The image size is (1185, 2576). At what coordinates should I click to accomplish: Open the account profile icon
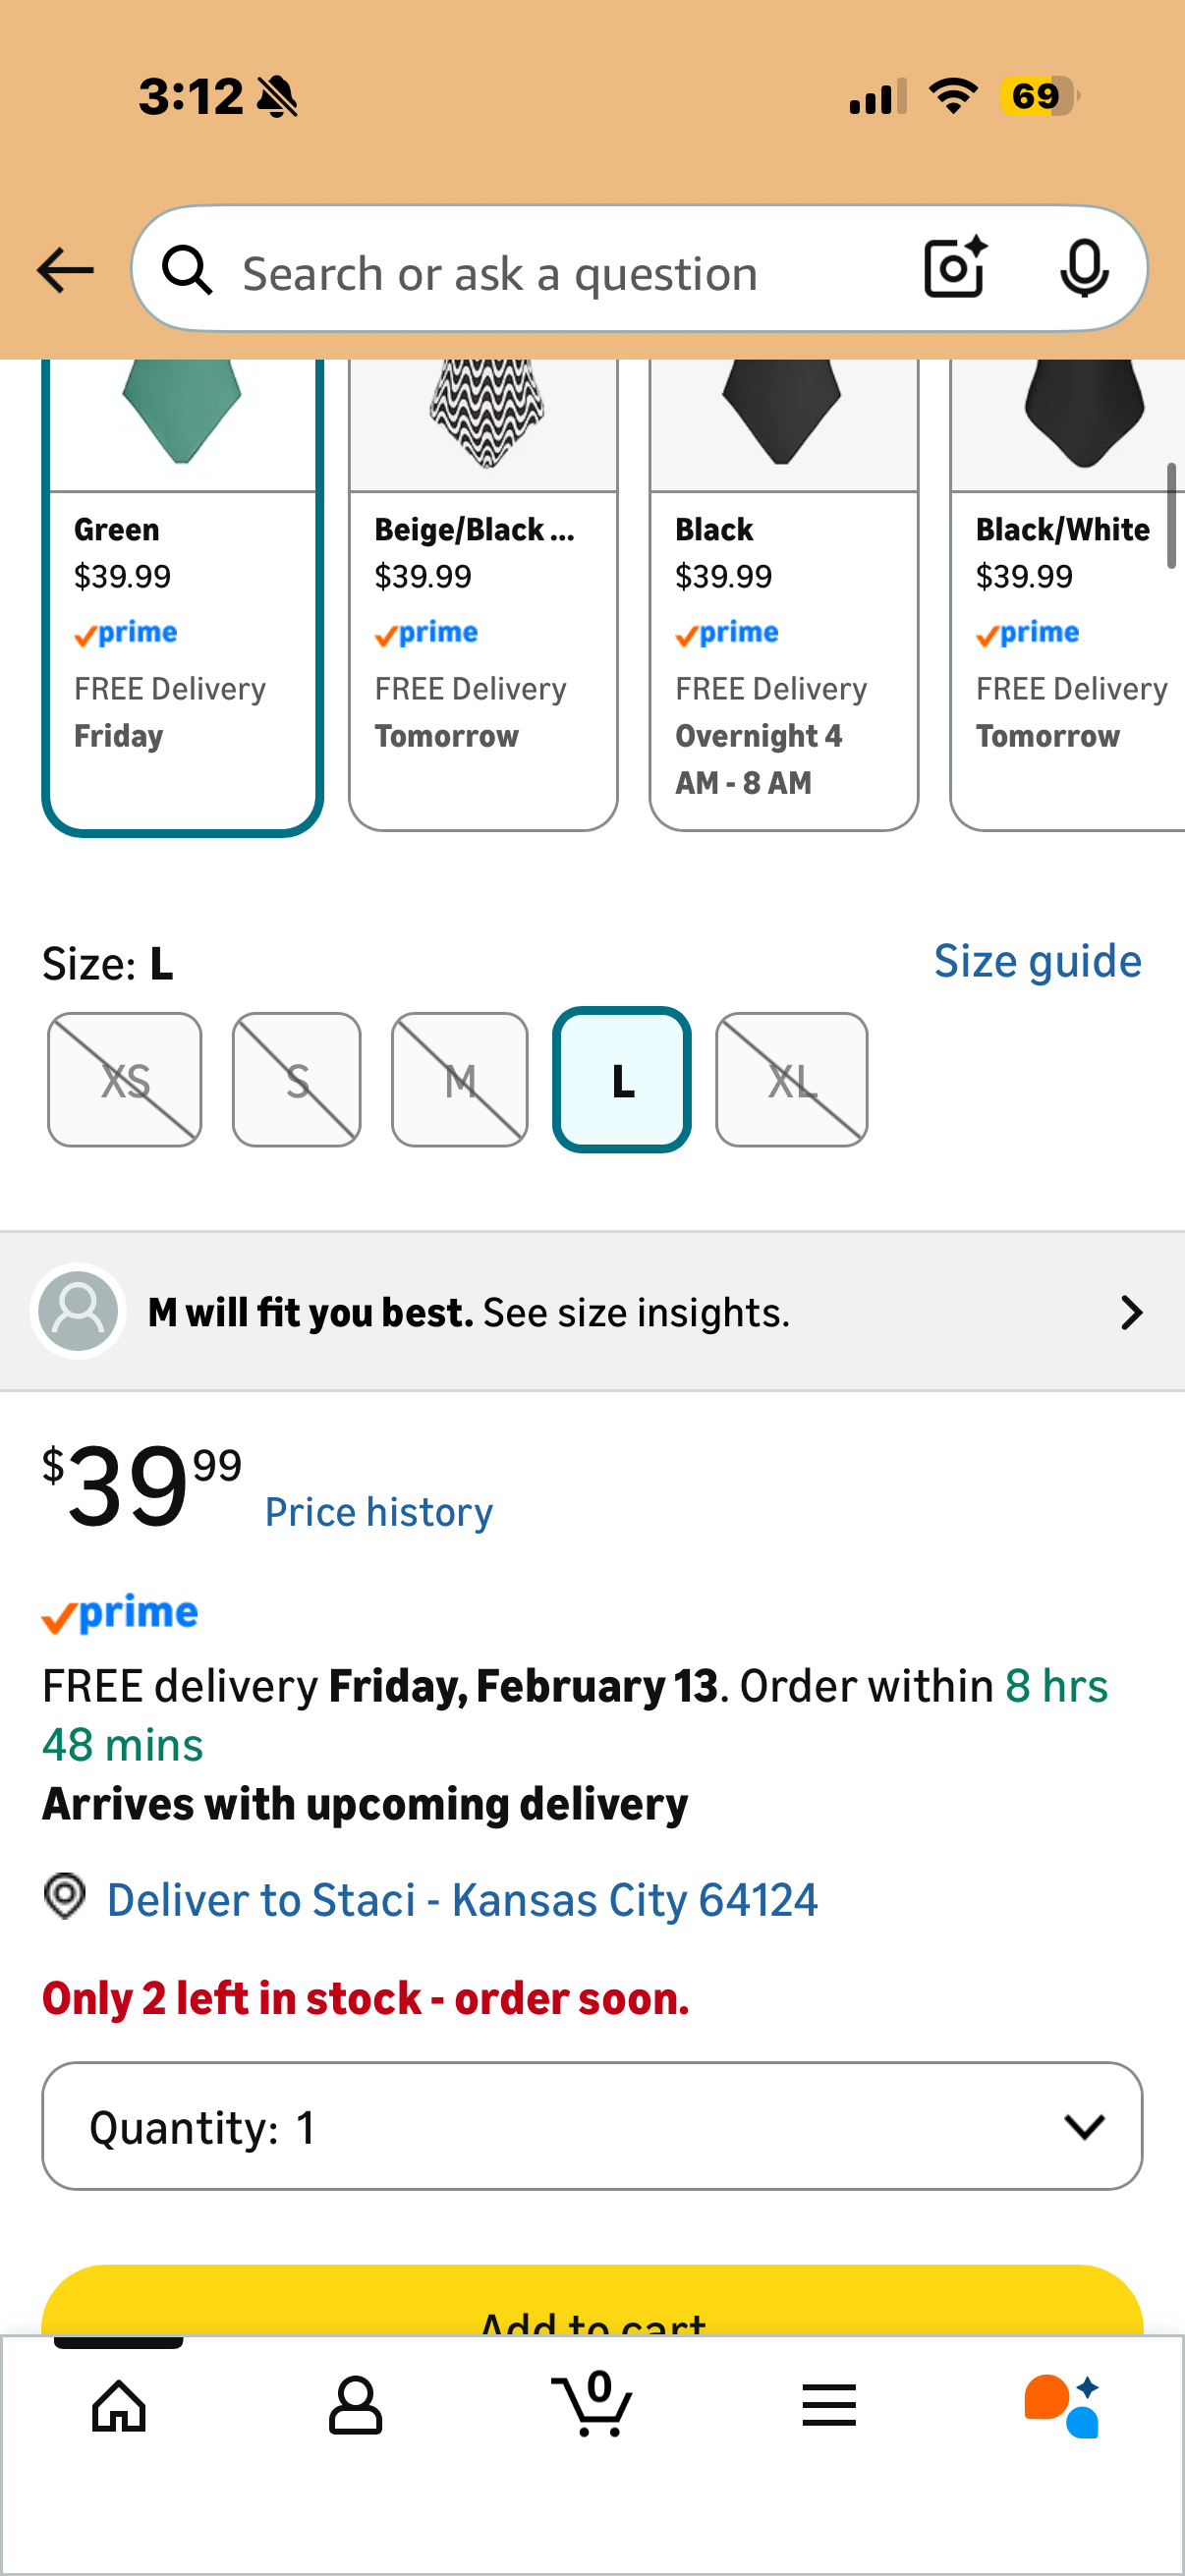355,2405
